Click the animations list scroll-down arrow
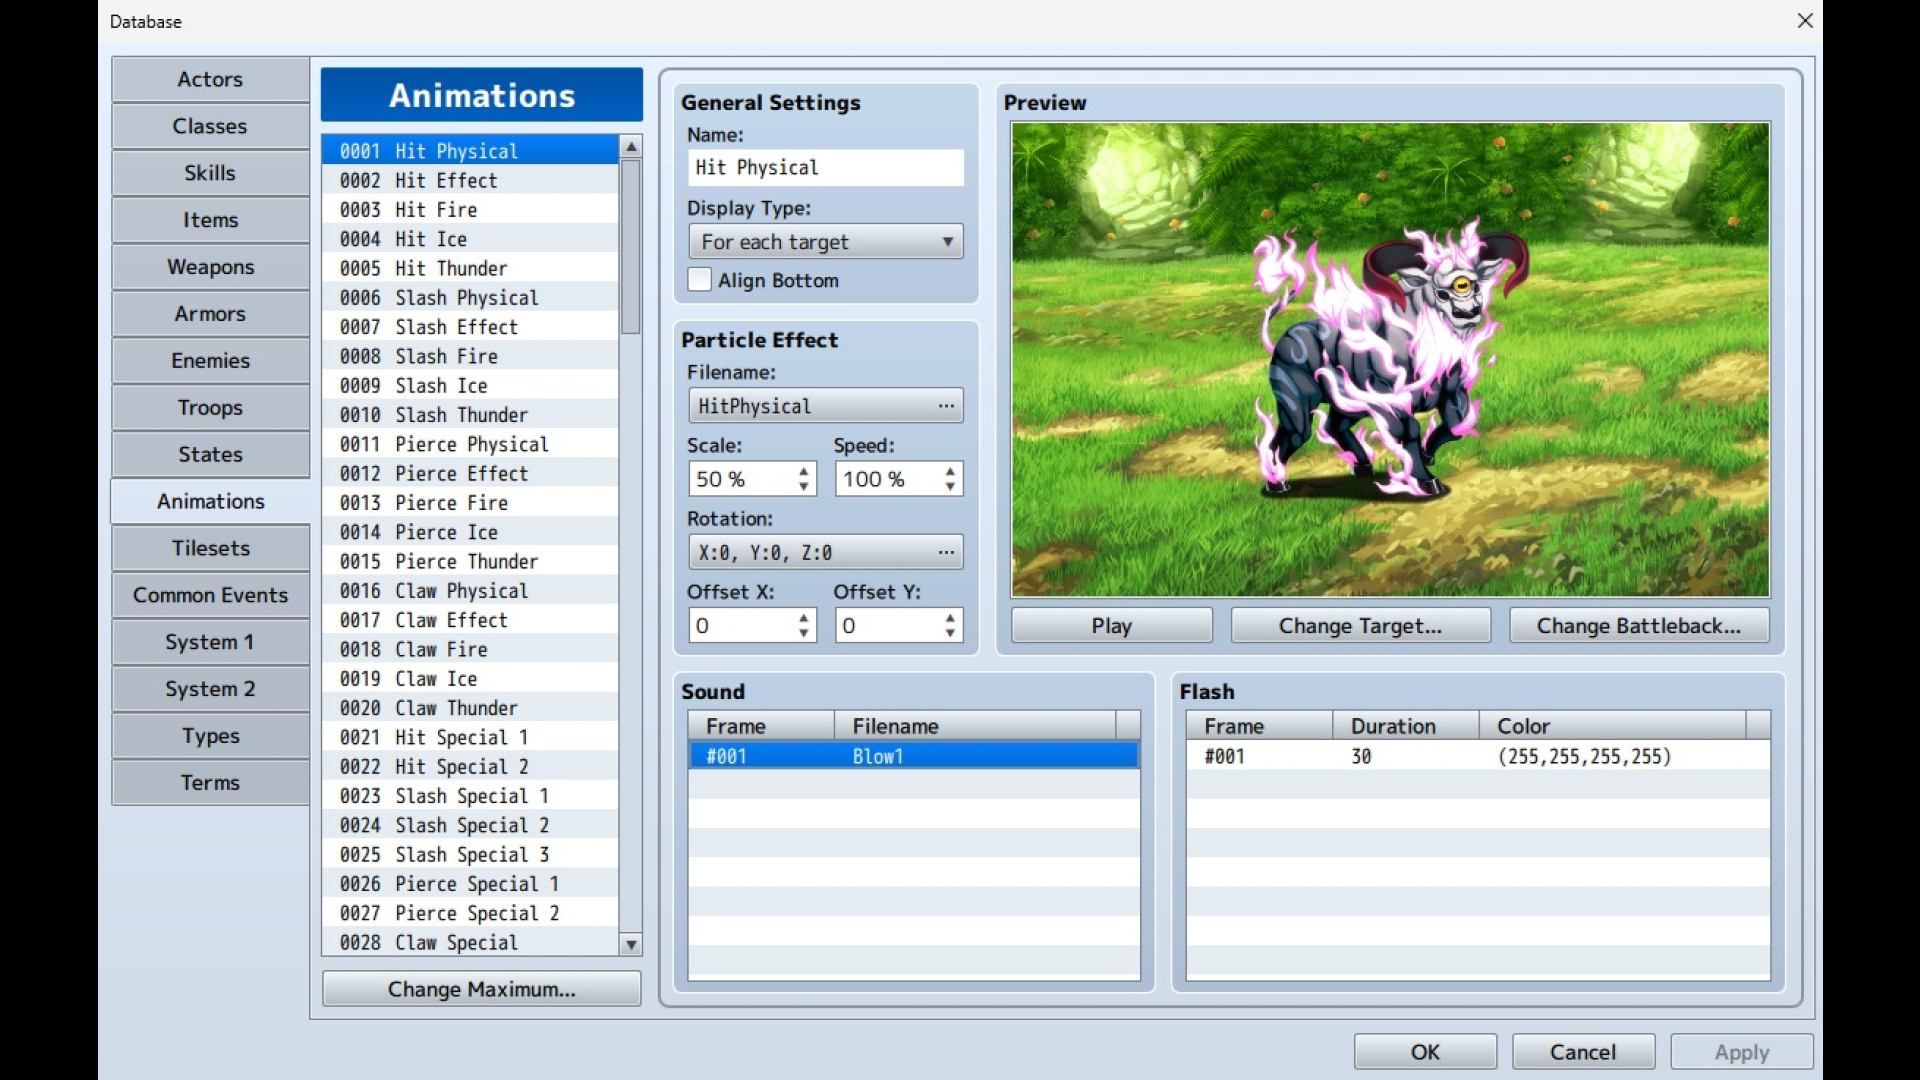The width and height of the screenshot is (1920, 1080). pos(630,943)
